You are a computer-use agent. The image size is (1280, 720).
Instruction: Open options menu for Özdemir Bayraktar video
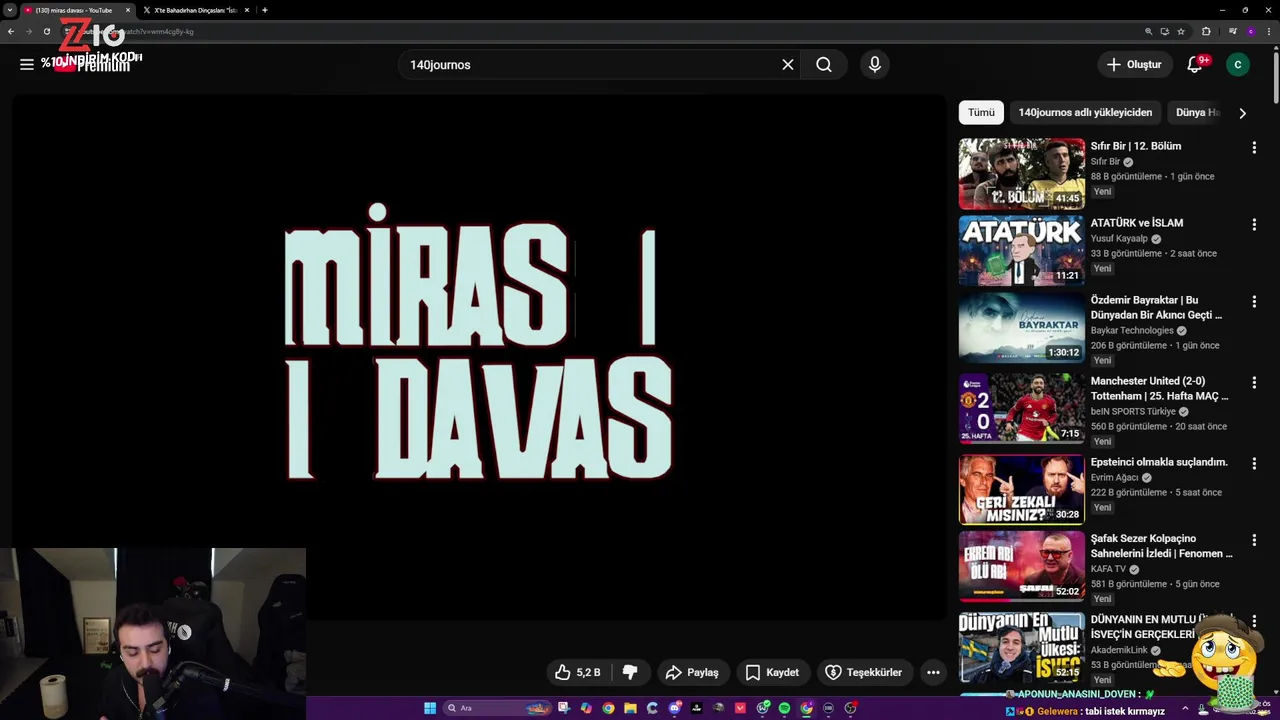[x=1253, y=301]
